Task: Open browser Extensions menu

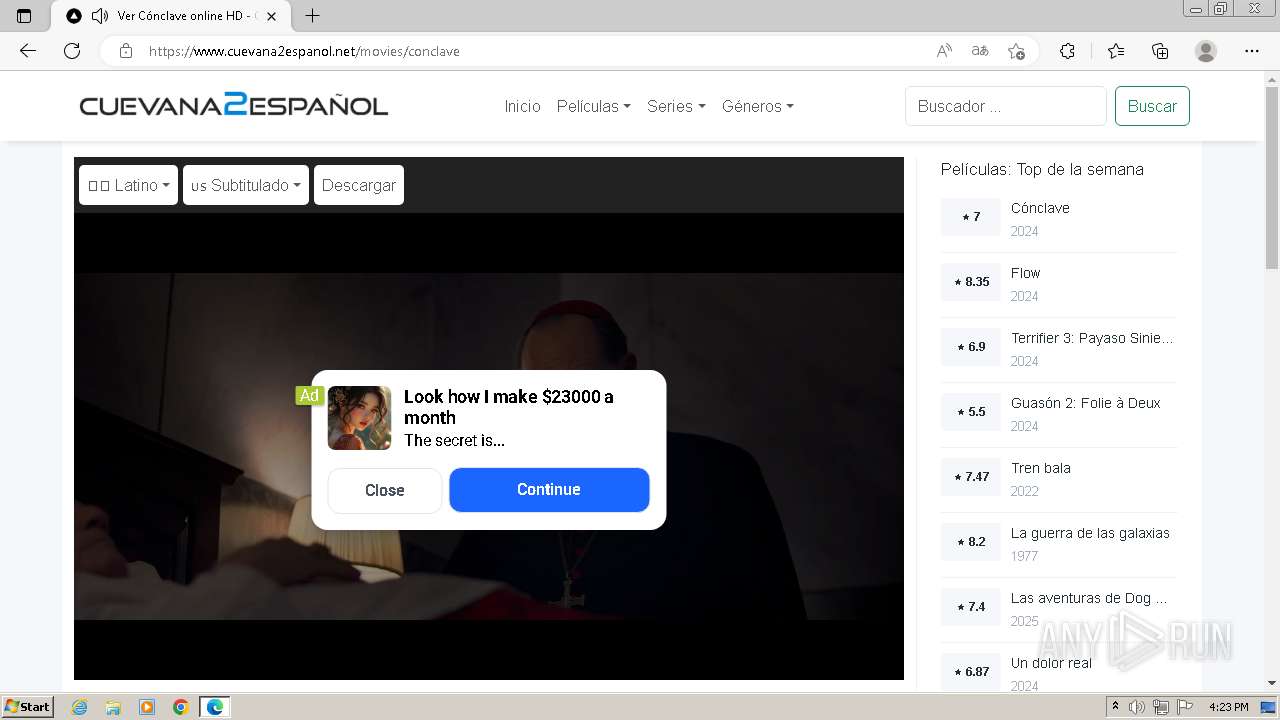Action: 1067,51
